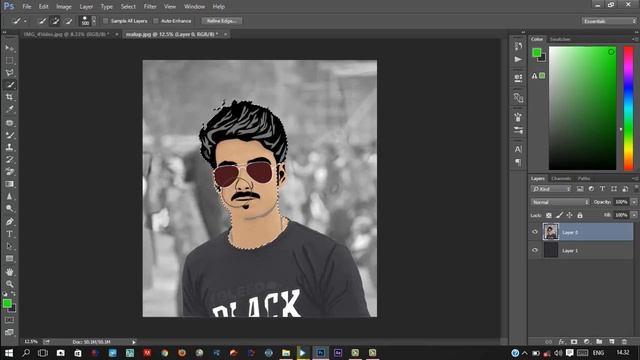Open the layer filter Kind dropdown

551,189
